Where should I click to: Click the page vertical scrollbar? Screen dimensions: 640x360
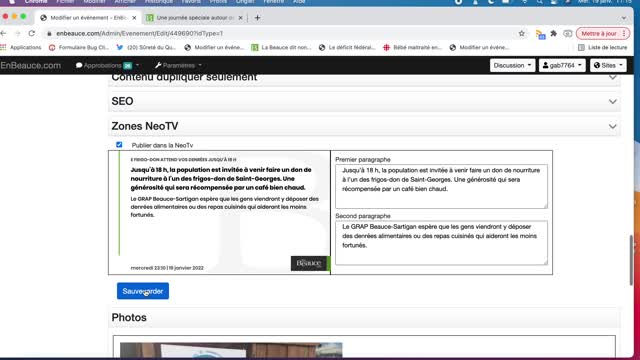pyautogui.click(x=631, y=261)
